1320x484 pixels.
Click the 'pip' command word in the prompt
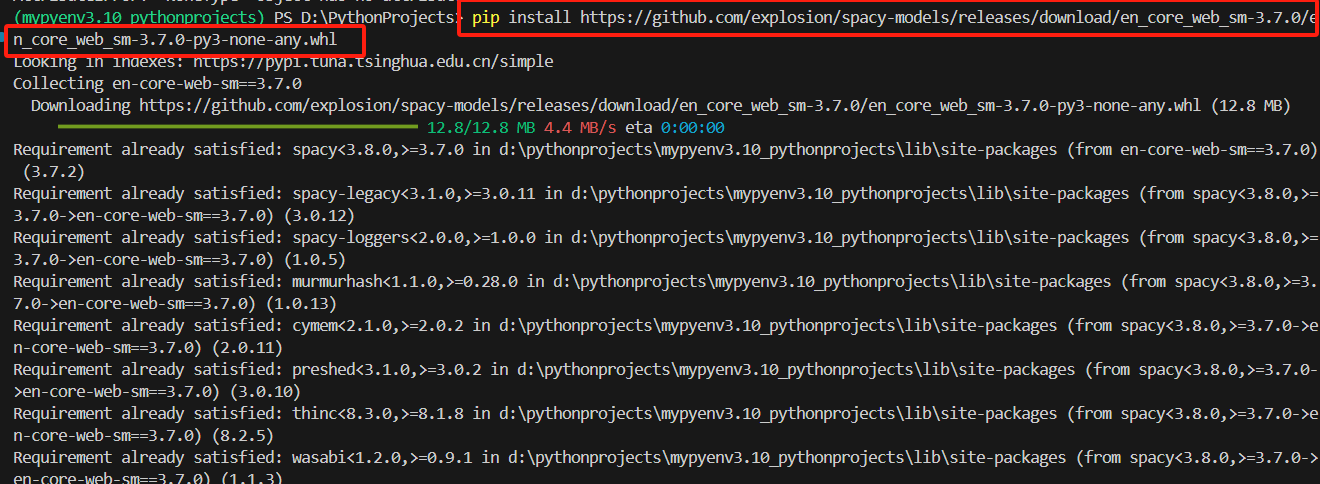tap(485, 19)
